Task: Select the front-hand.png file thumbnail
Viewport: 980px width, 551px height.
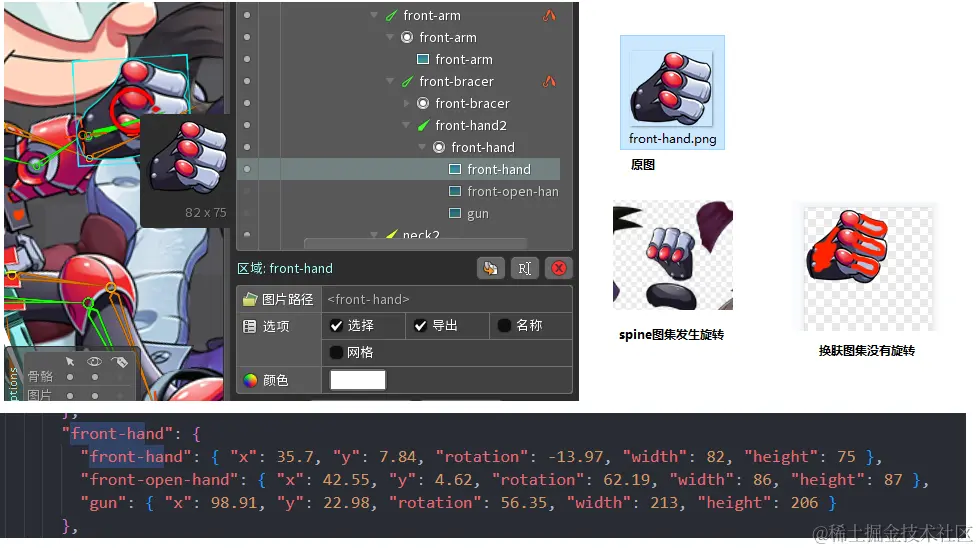Action: coord(672,92)
